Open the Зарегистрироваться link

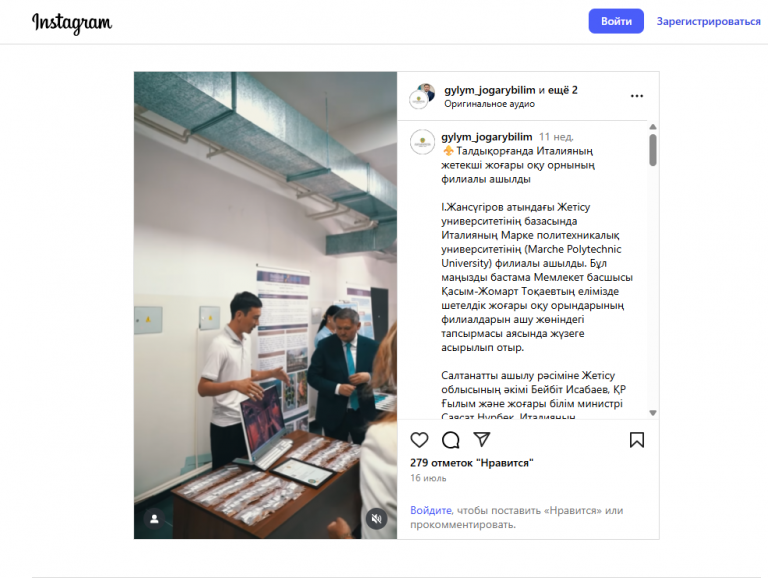pos(708,21)
